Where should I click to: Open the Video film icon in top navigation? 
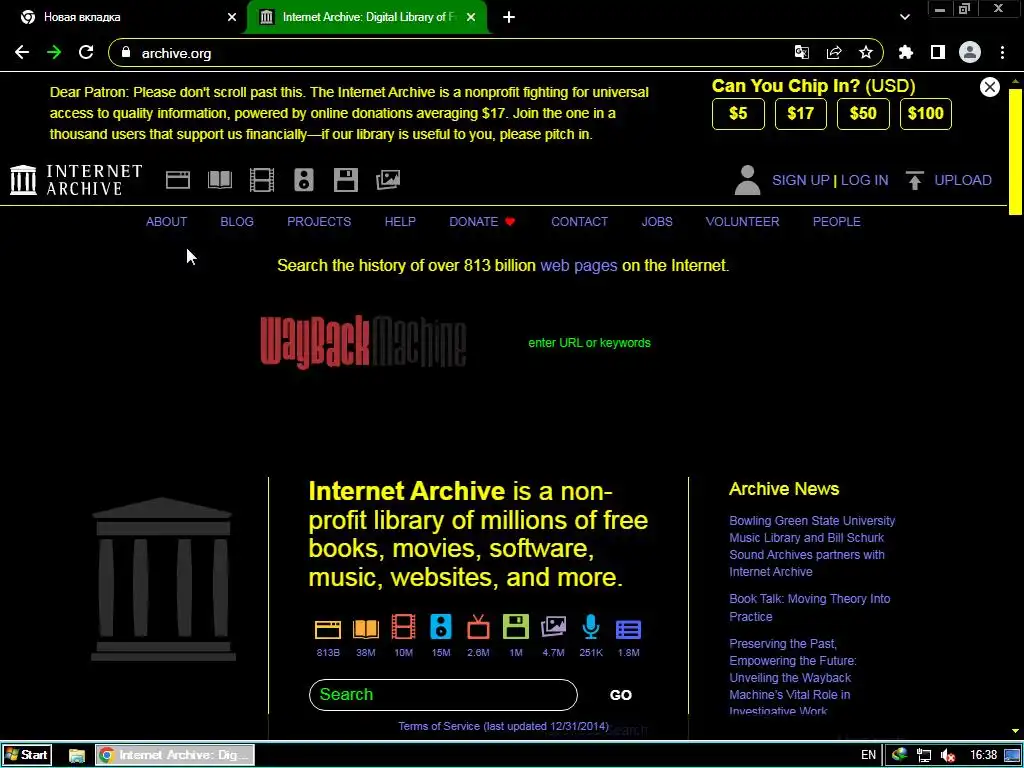pyautogui.click(x=262, y=180)
